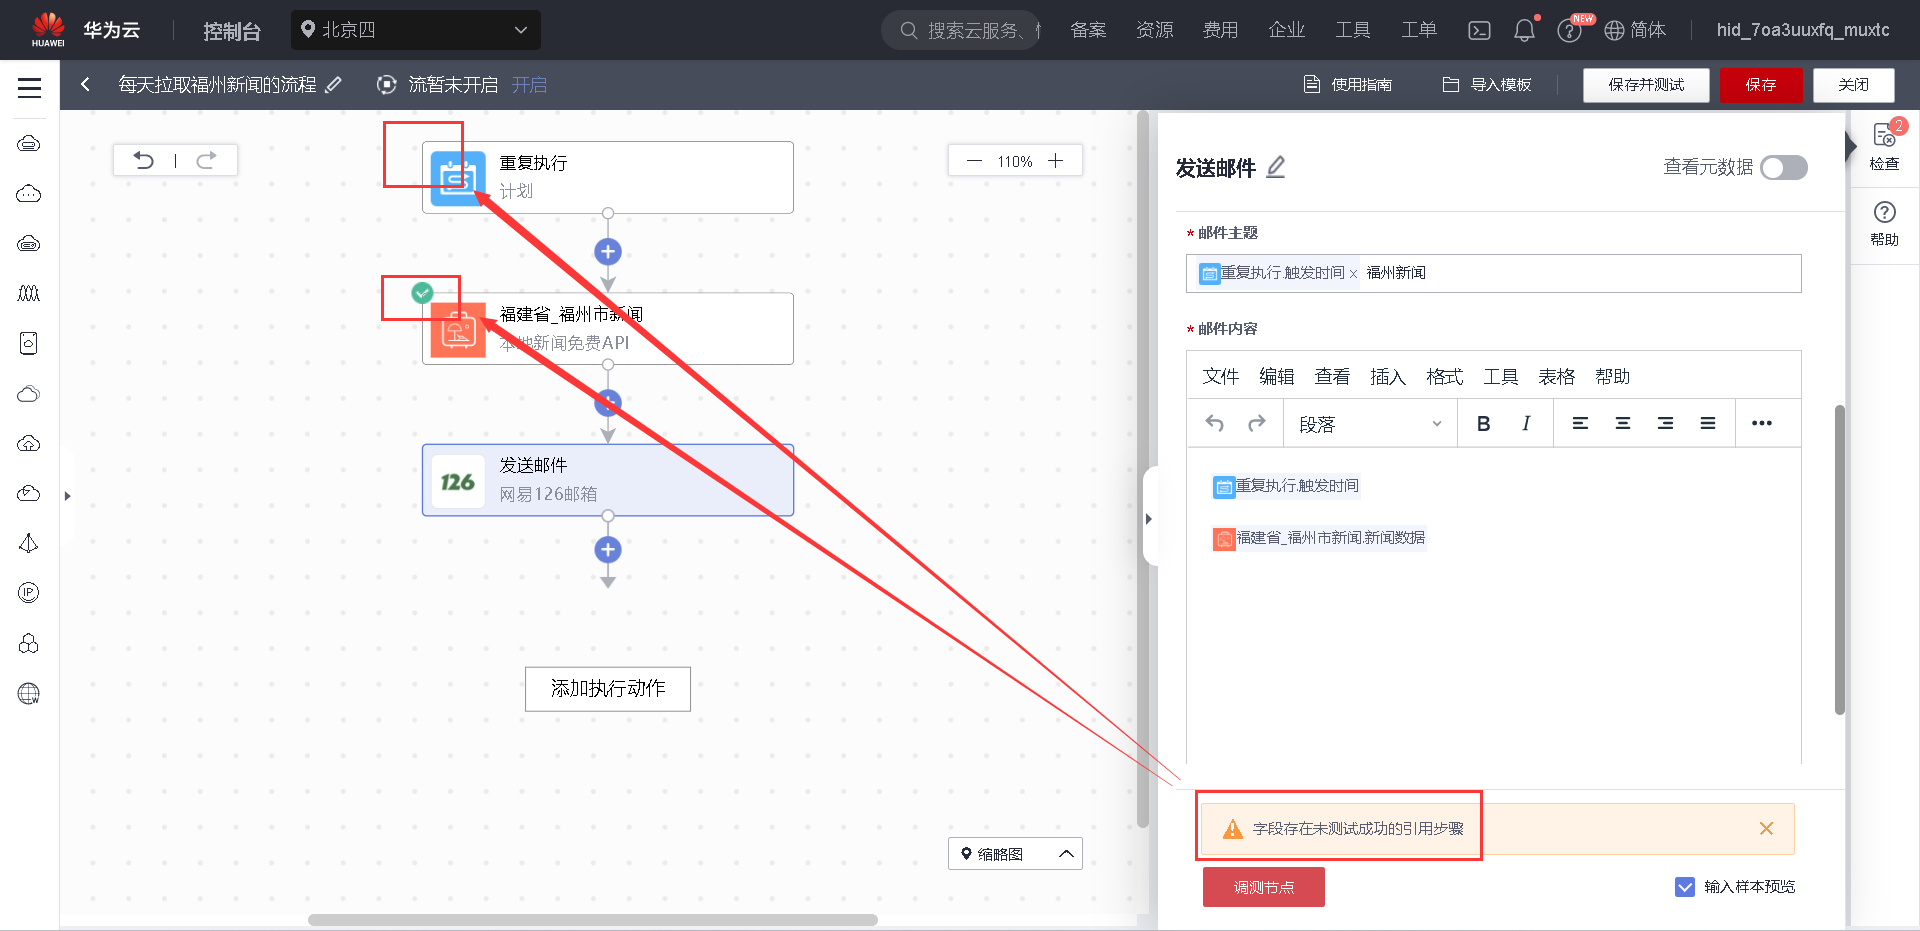Add a step after 发送邮件 node

608,550
